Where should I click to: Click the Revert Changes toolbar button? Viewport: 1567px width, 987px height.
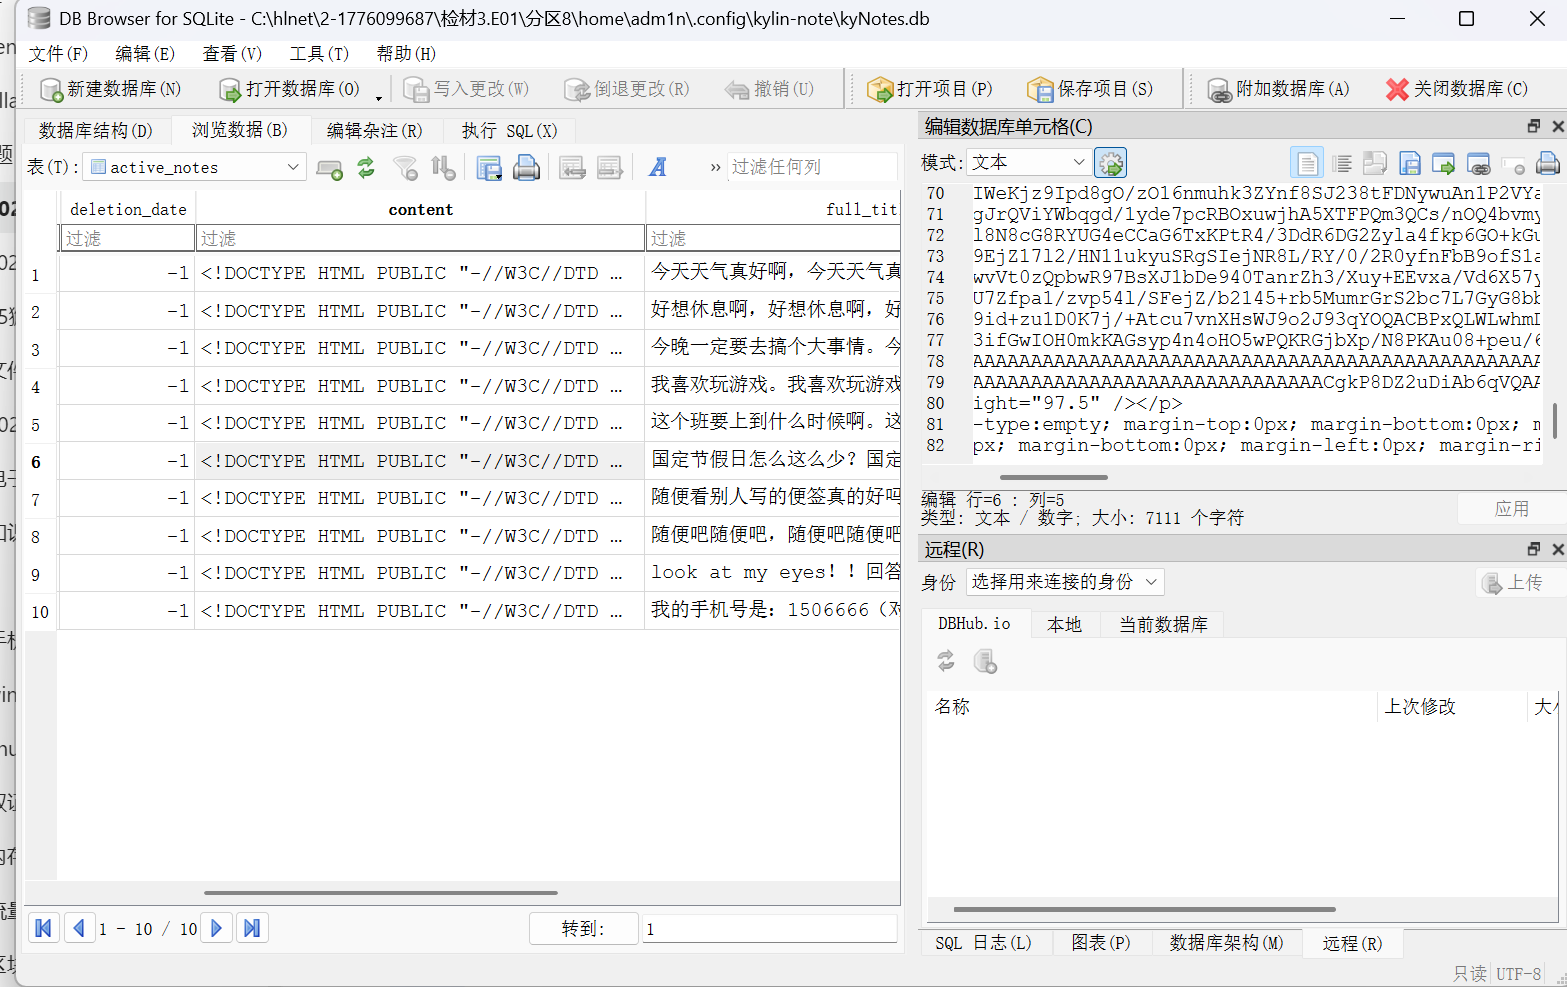(627, 89)
